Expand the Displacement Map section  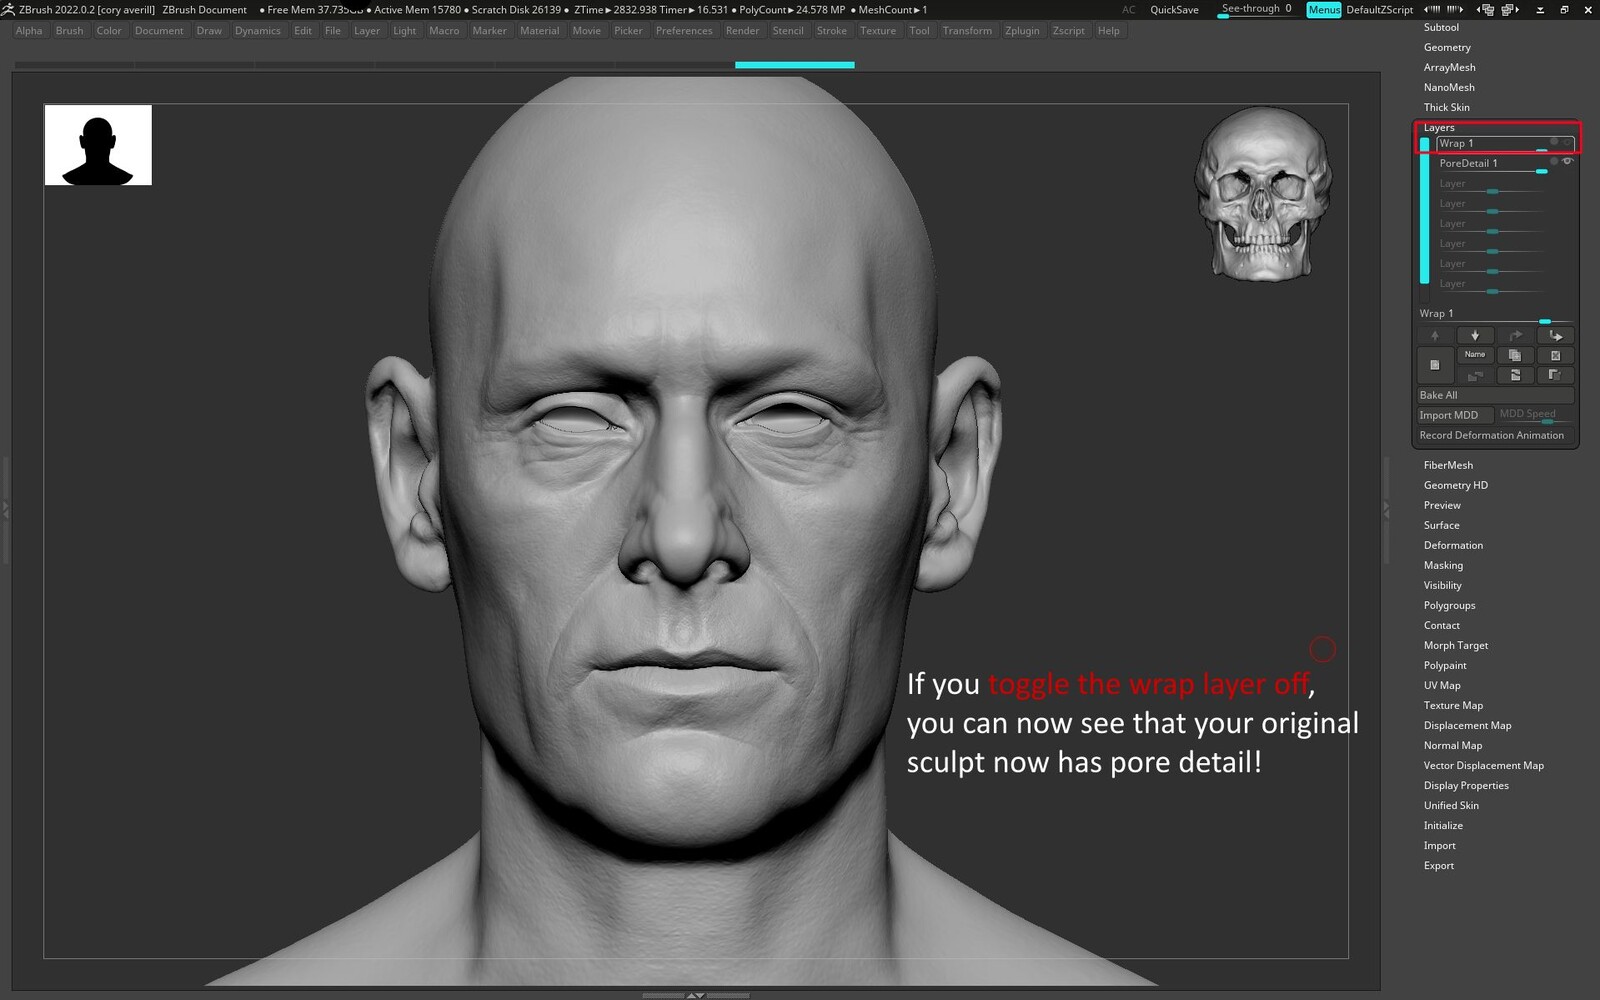(x=1467, y=726)
